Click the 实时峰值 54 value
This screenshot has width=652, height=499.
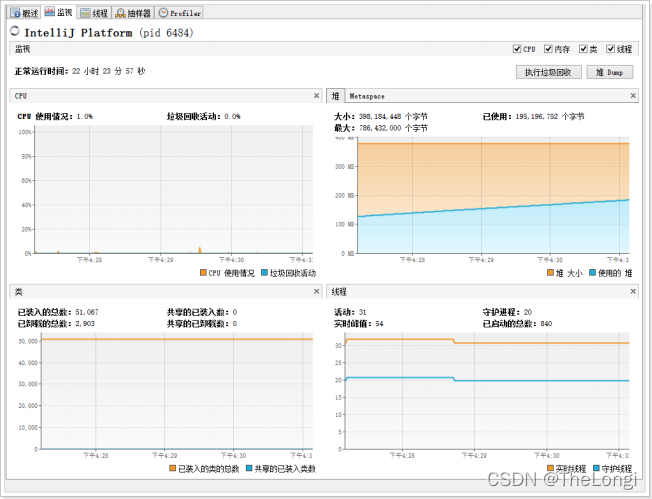point(379,324)
